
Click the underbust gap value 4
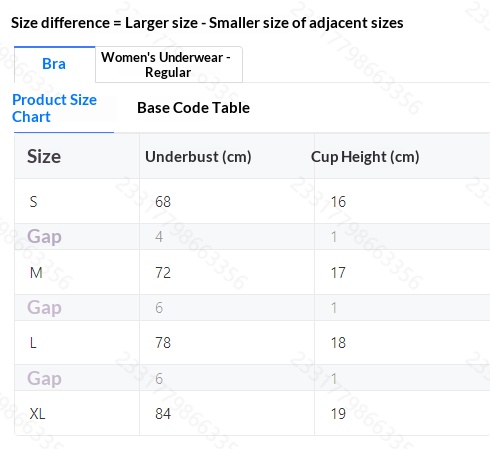[x=159, y=237]
